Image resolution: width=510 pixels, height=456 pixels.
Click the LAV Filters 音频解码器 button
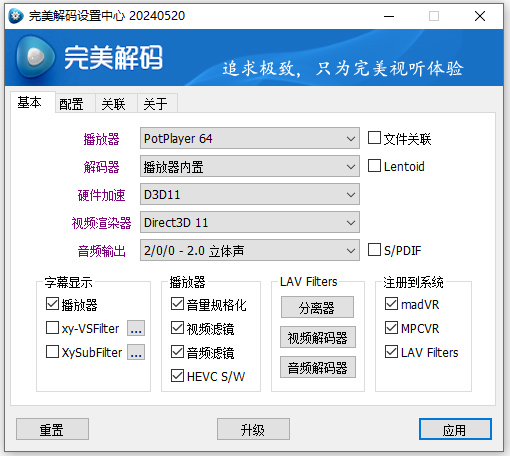(x=318, y=367)
